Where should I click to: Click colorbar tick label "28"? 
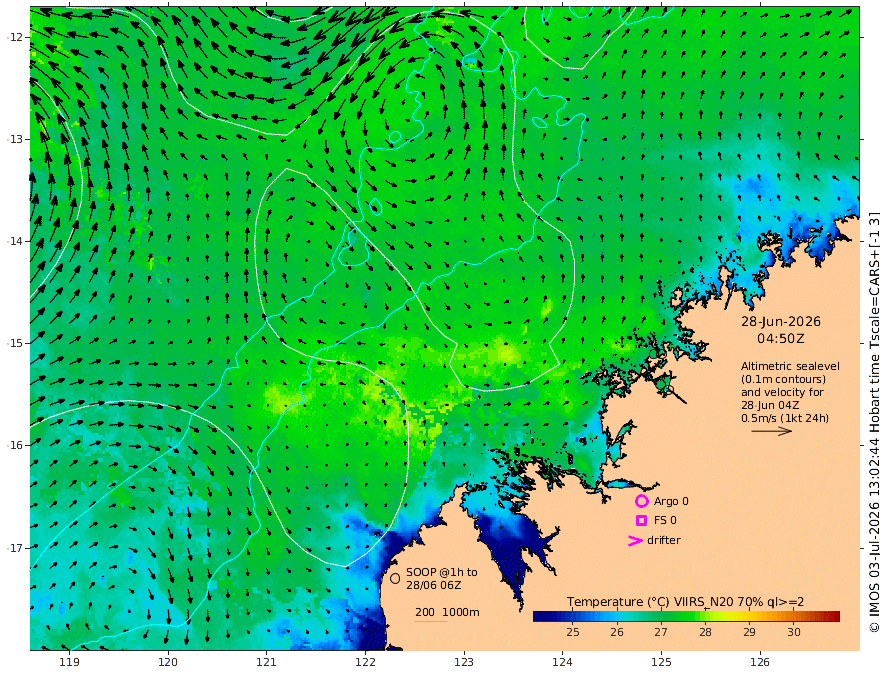click(705, 632)
